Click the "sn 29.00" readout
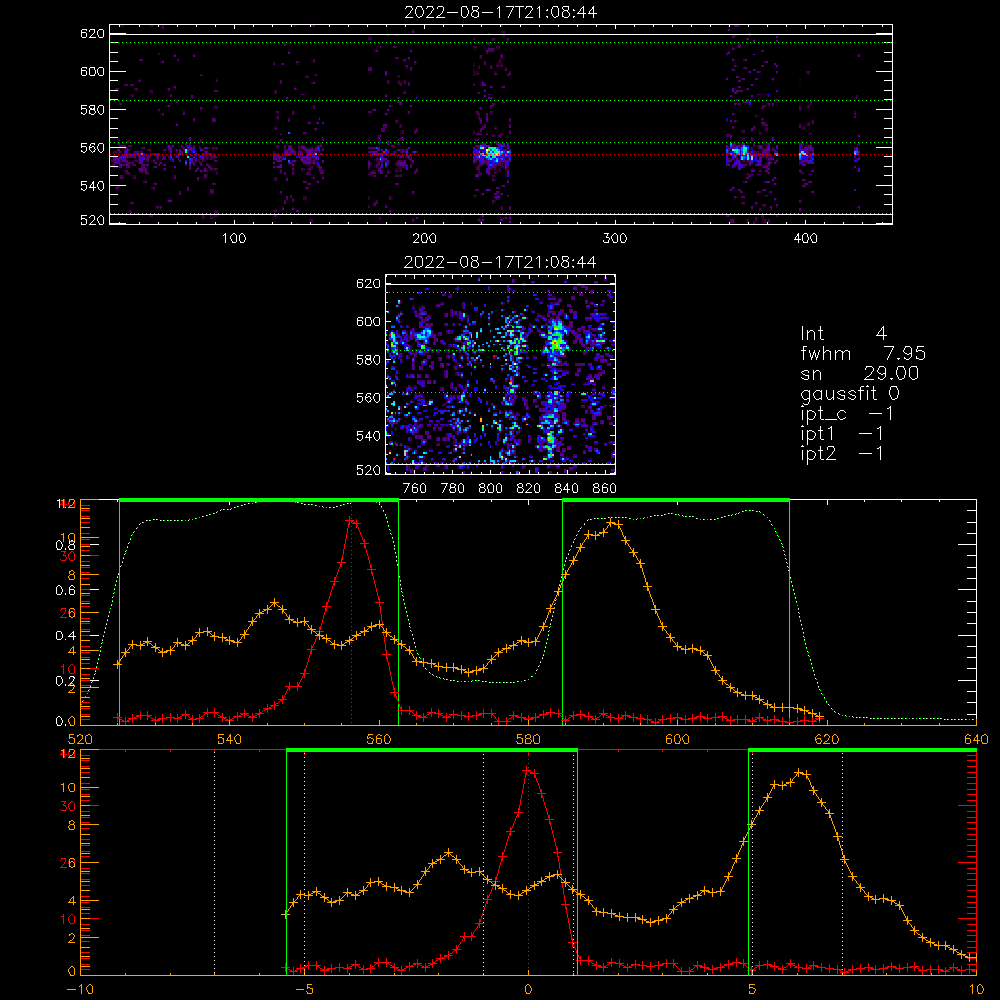This screenshot has height=1000, width=1000. tap(860, 373)
